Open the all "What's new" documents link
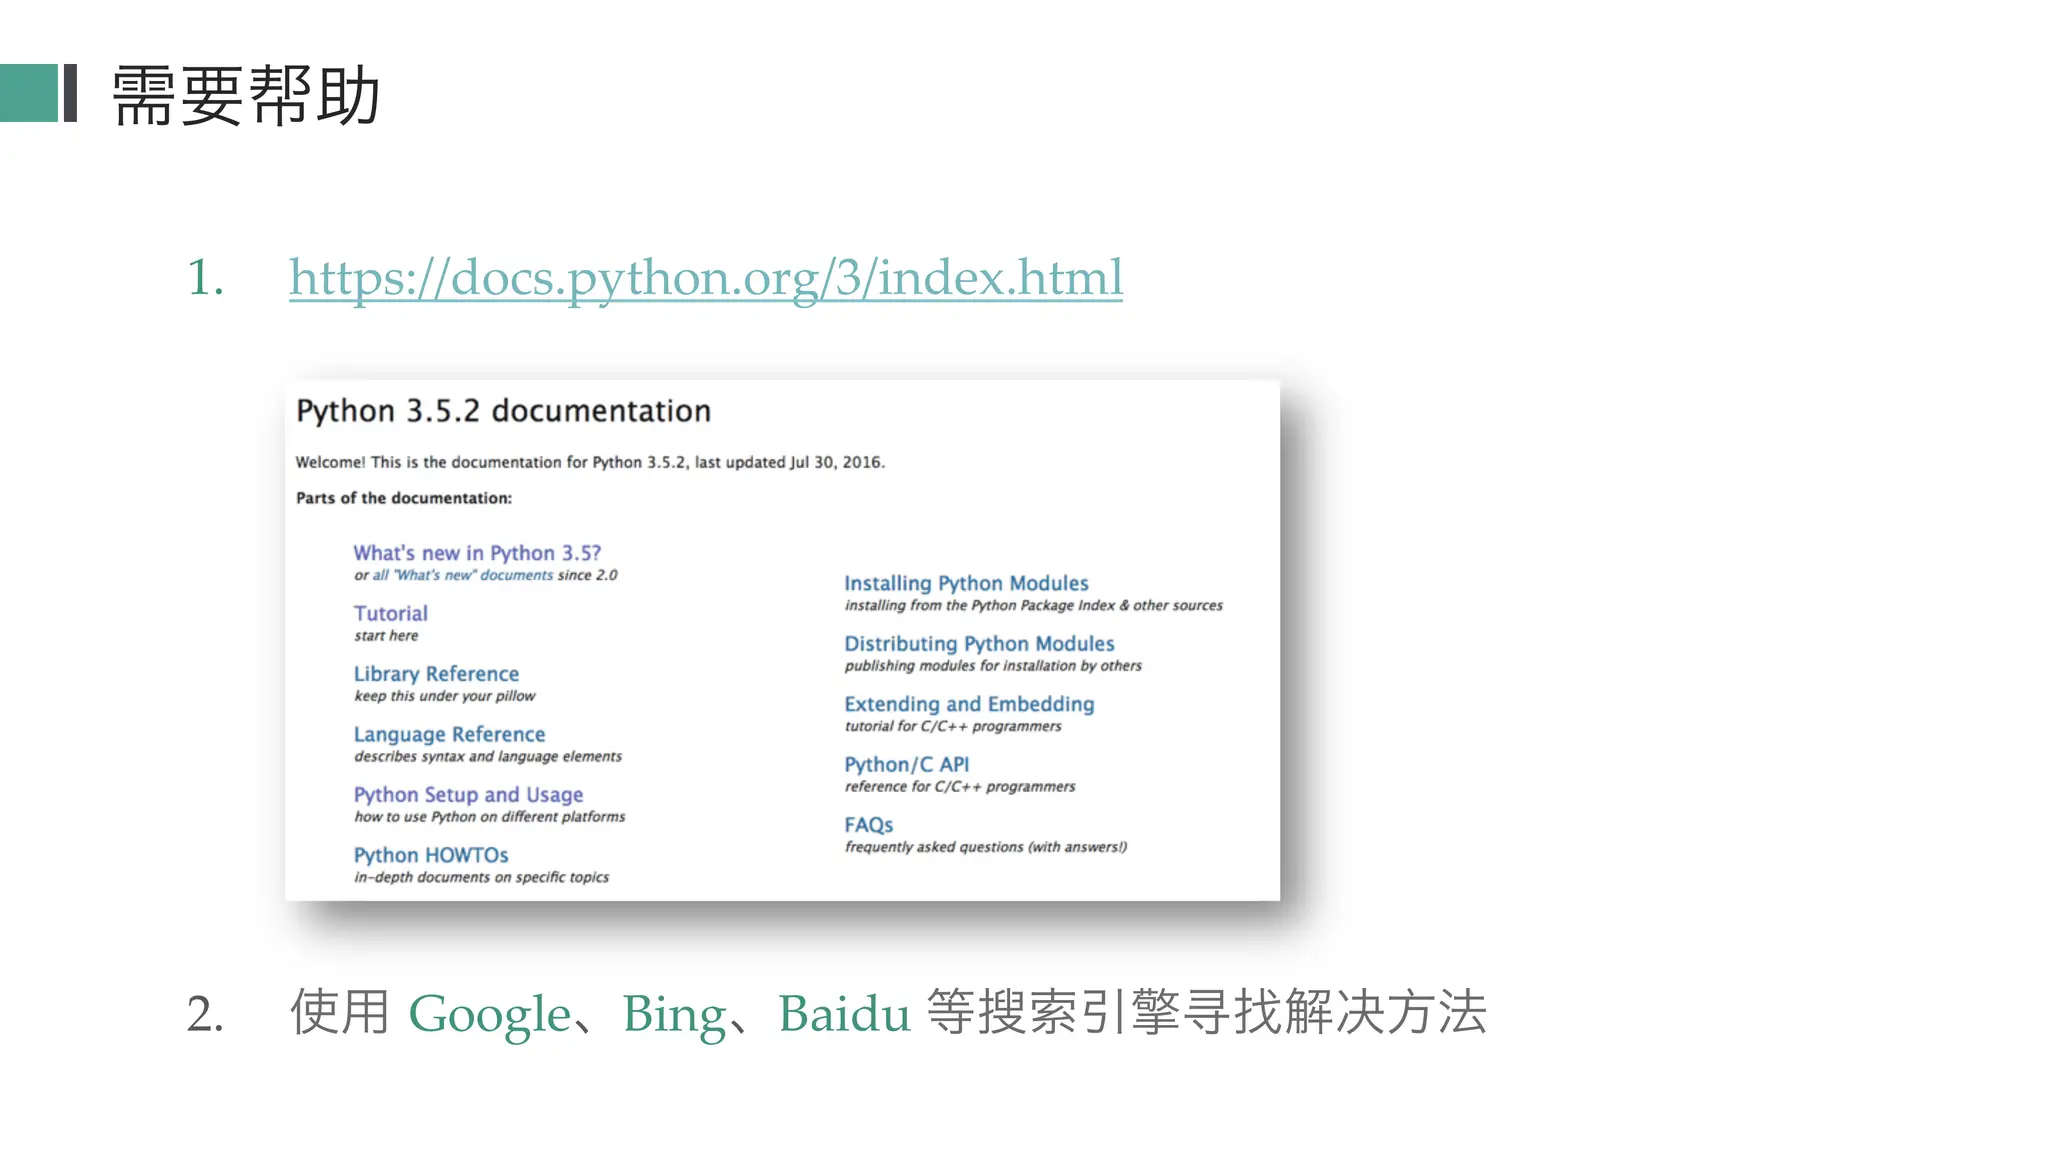This screenshot has height=1152, width=2048. [x=463, y=575]
